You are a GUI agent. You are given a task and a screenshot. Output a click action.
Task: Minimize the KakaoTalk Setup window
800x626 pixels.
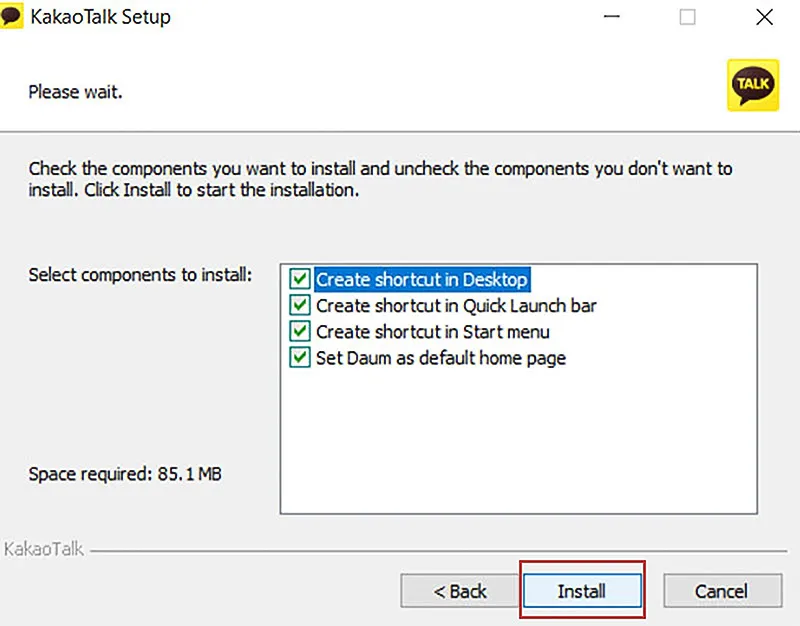click(609, 17)
